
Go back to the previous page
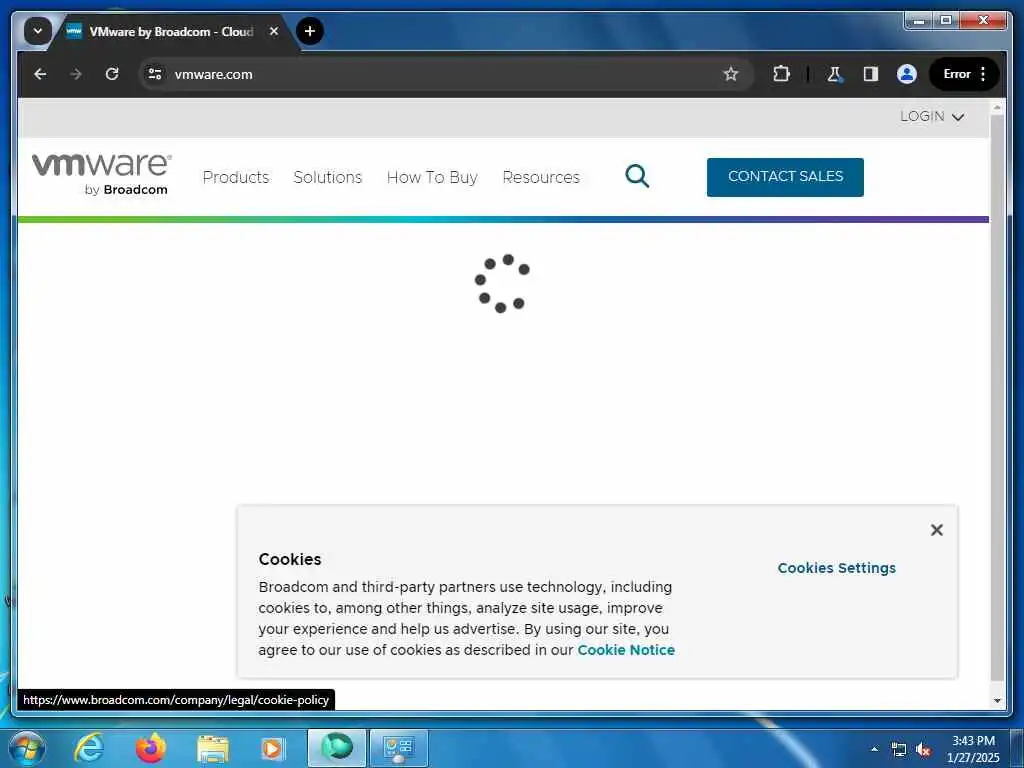(40, 74)
